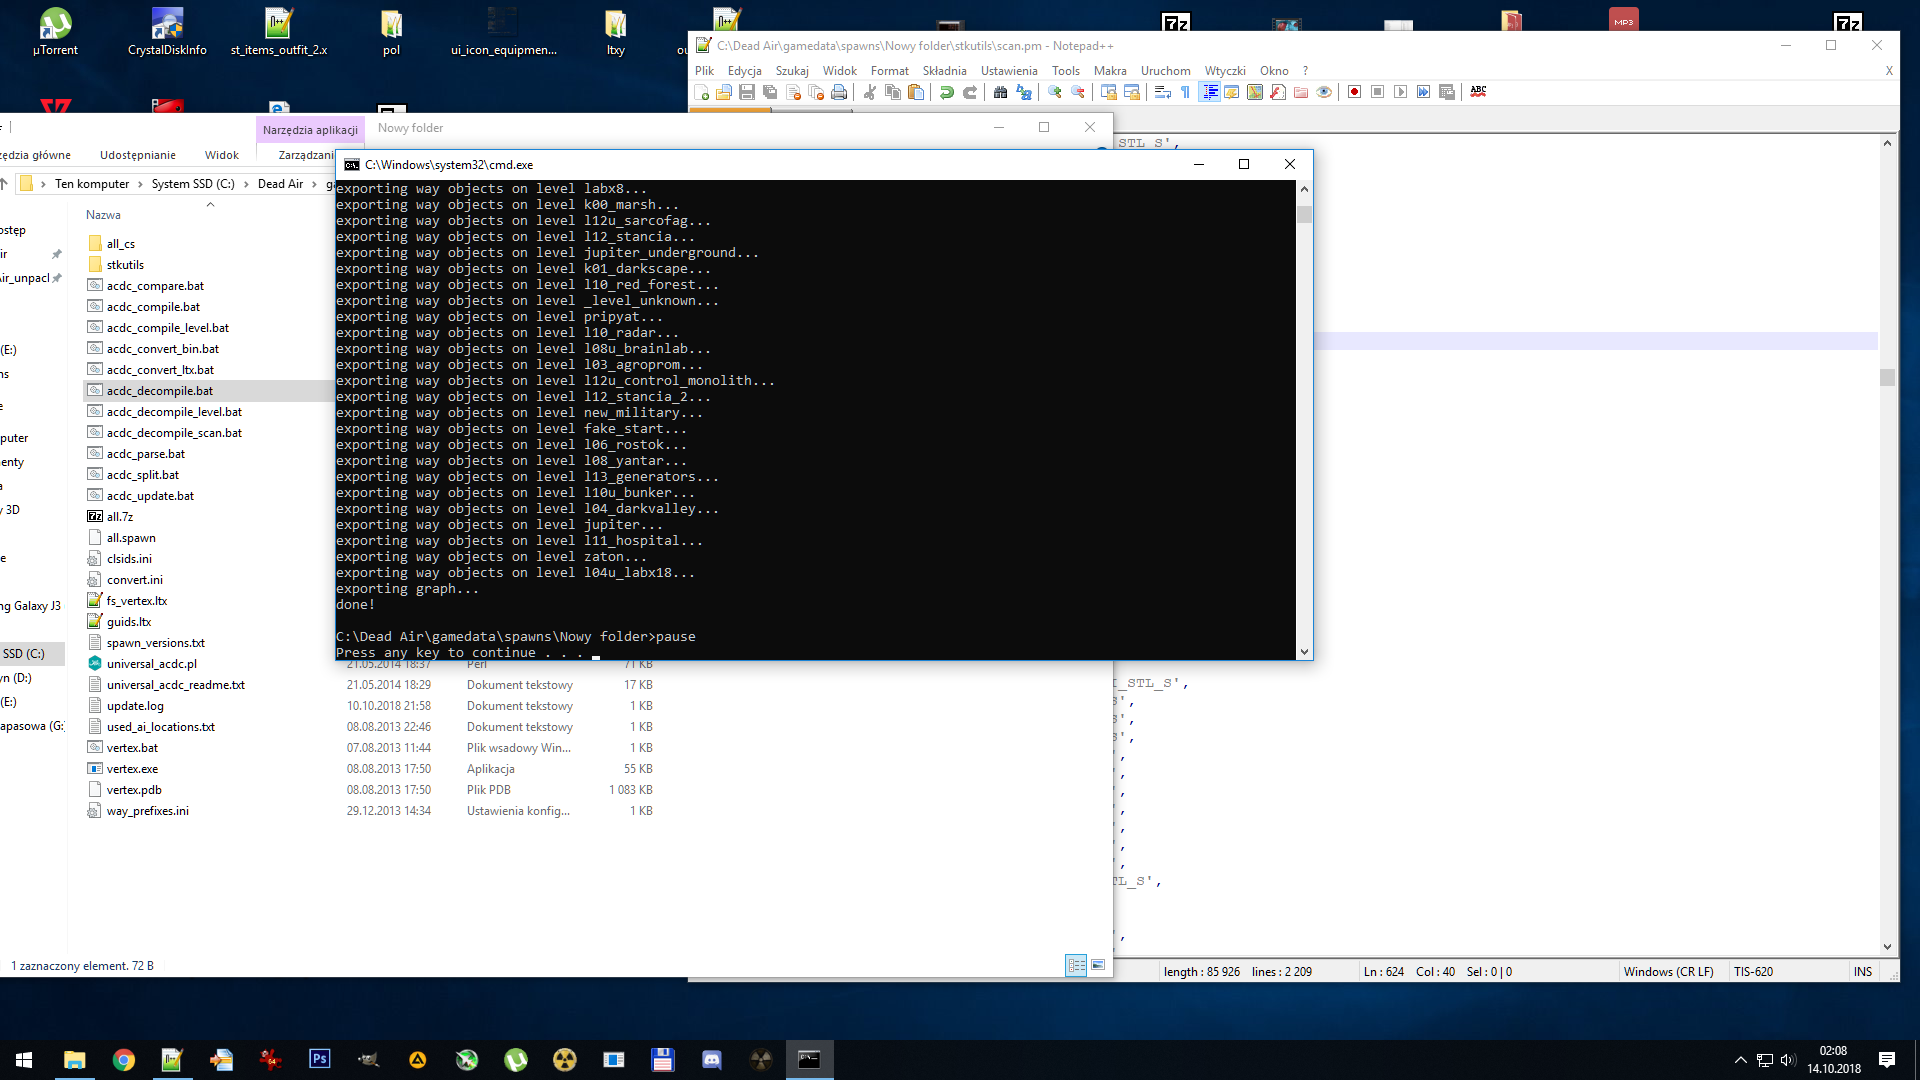Open Find with the binoculars icon
Viewport: 1920px width, 1080px height.
[x=1000, y=92]
